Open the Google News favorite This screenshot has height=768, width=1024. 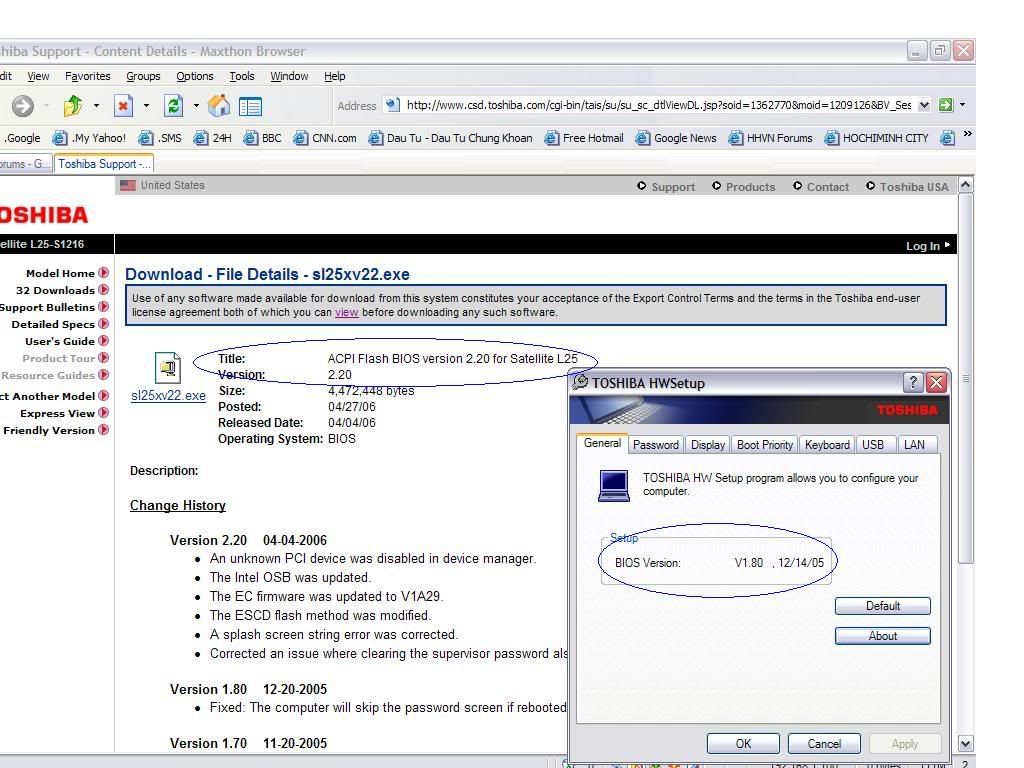pos(677,138)
